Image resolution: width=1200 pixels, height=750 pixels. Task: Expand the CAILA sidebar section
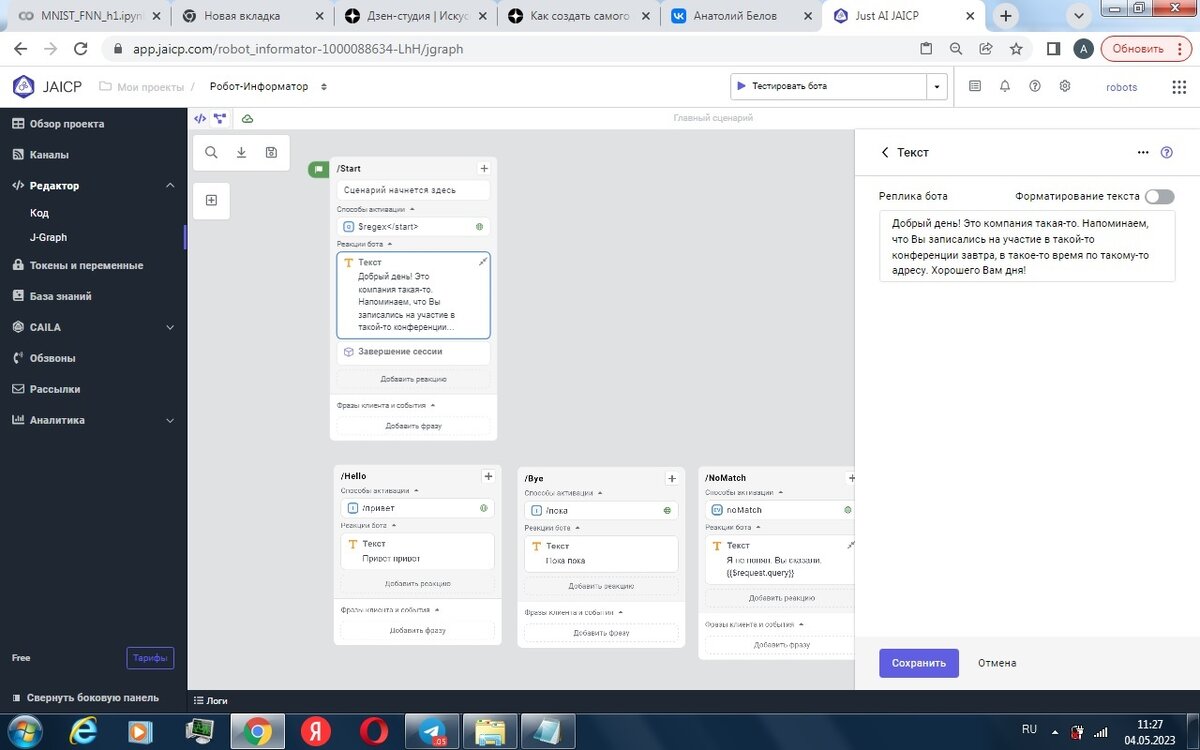coord(169,327)
